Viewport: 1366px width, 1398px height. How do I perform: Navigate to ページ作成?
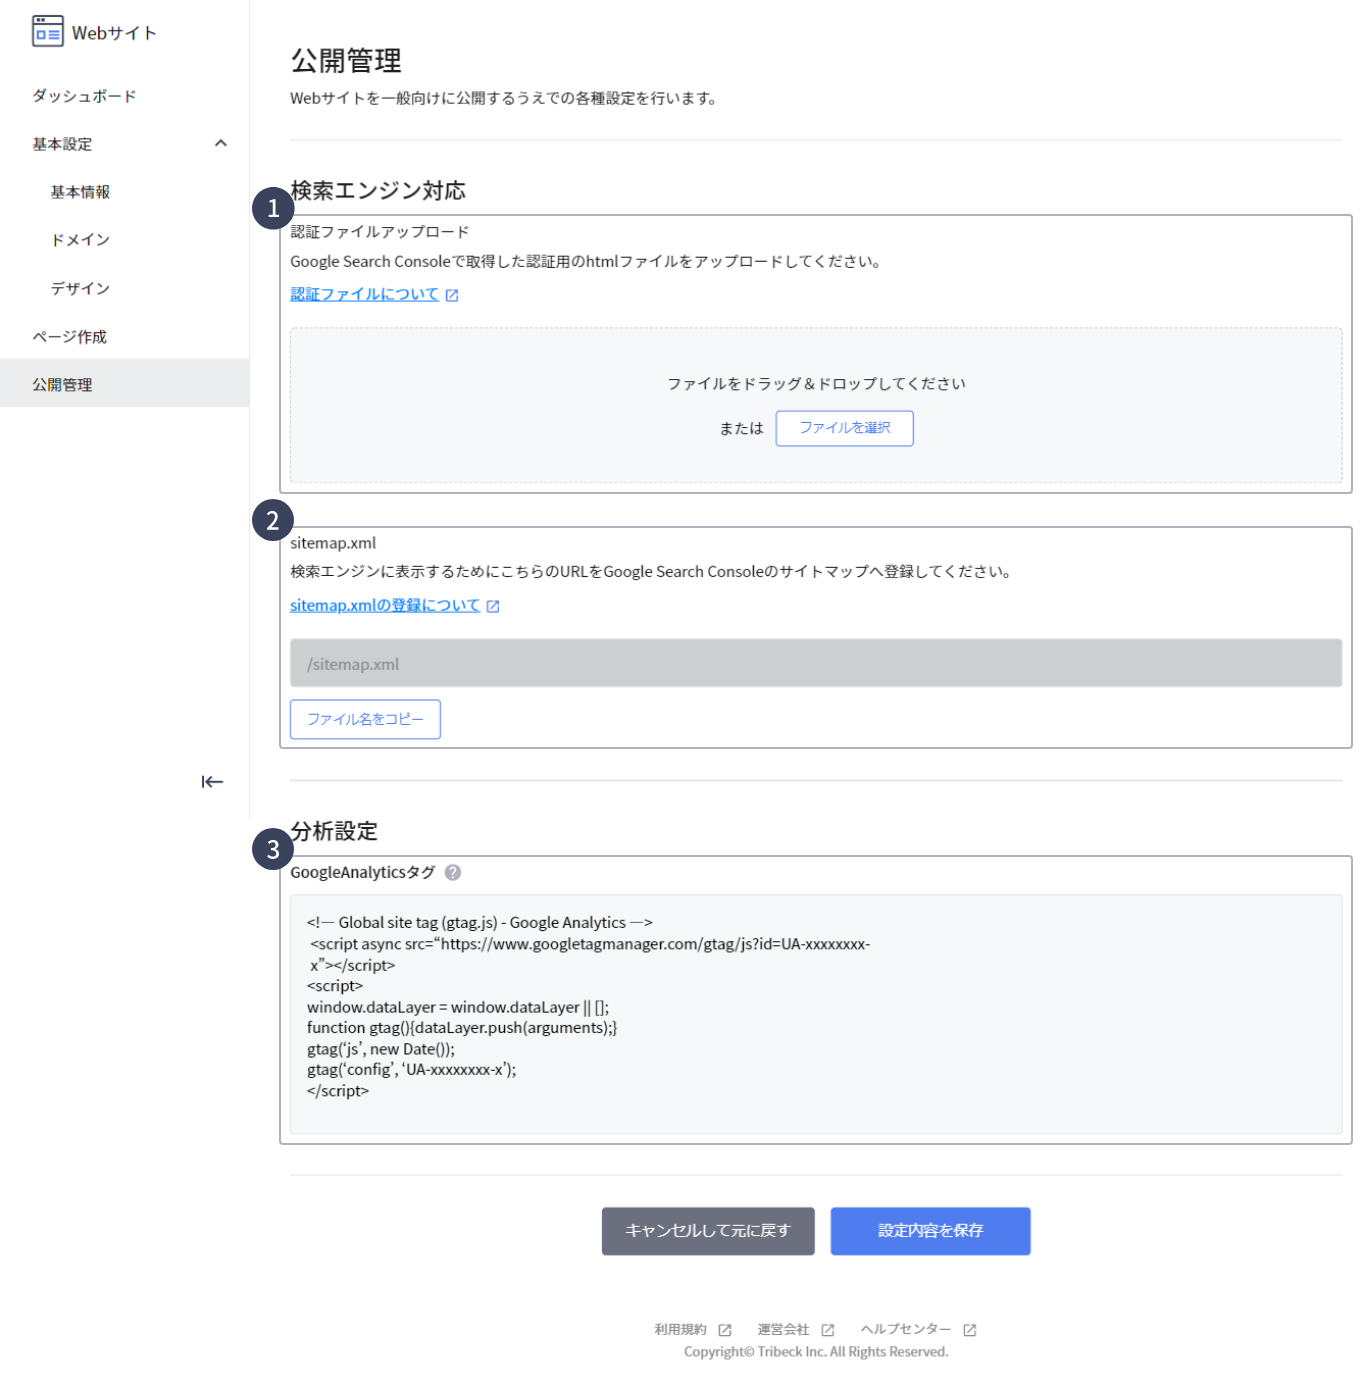[69, 337]
